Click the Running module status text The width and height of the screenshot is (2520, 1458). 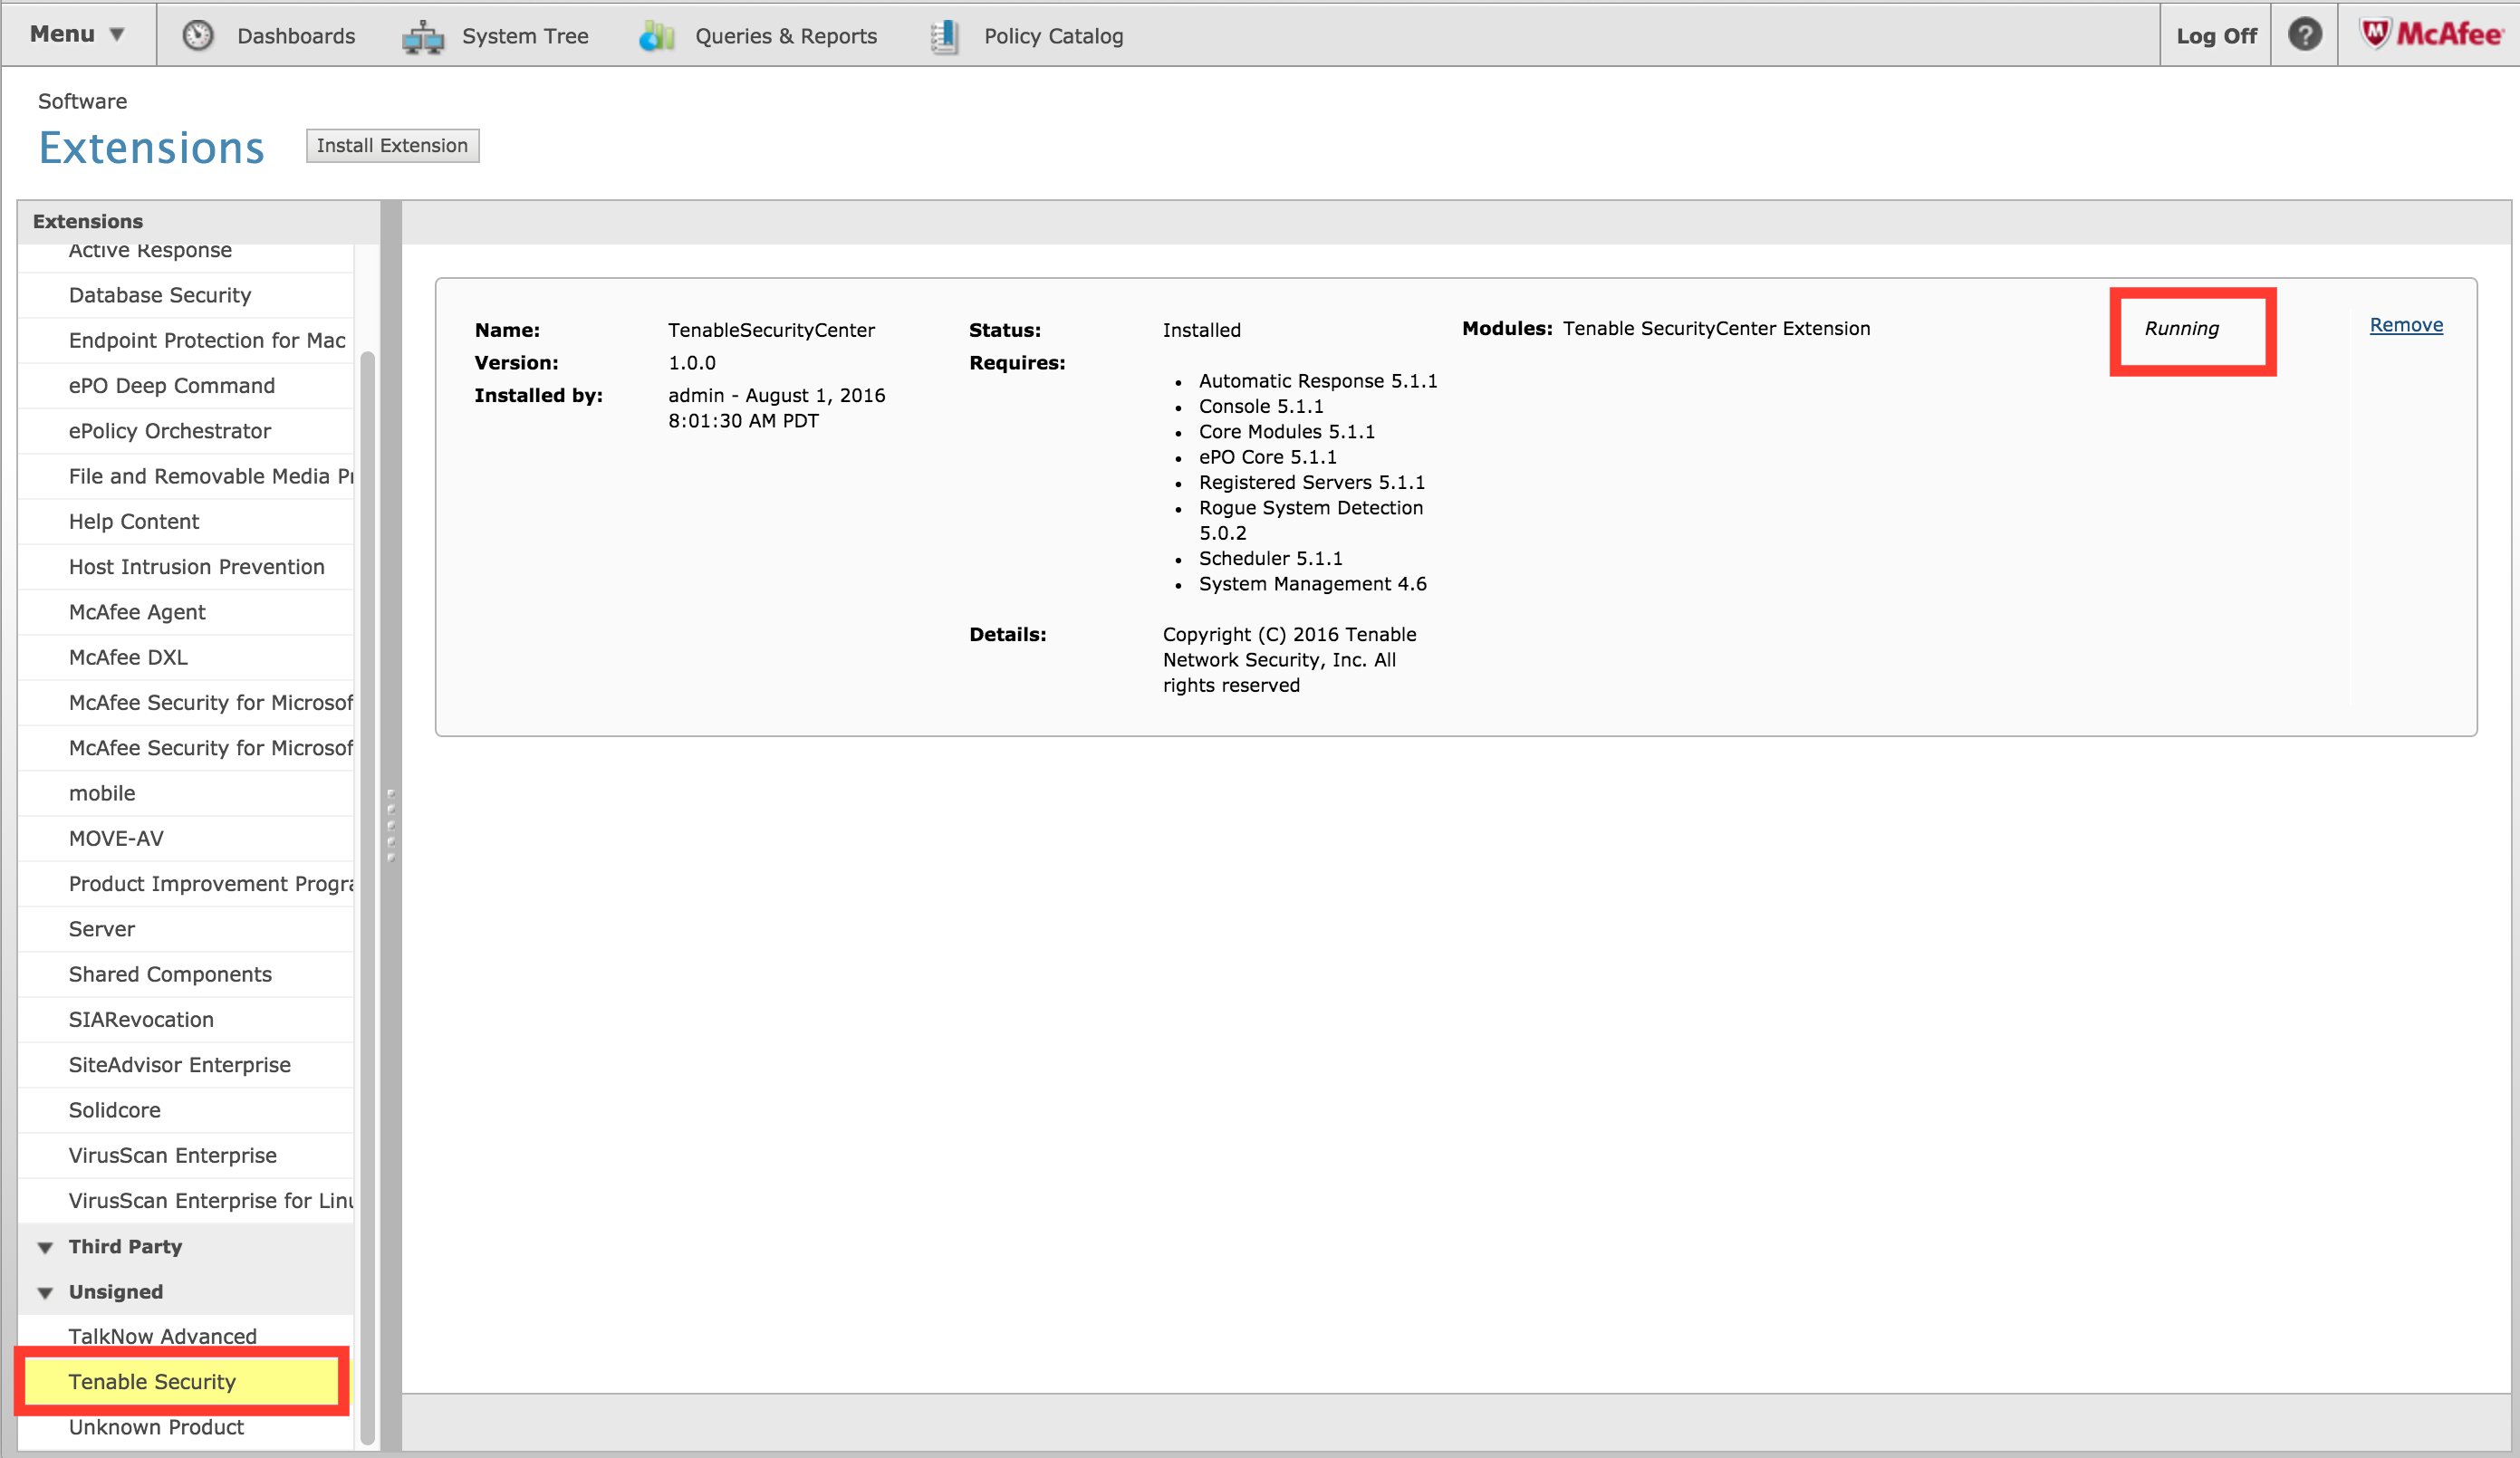[x=2181, y=329]
